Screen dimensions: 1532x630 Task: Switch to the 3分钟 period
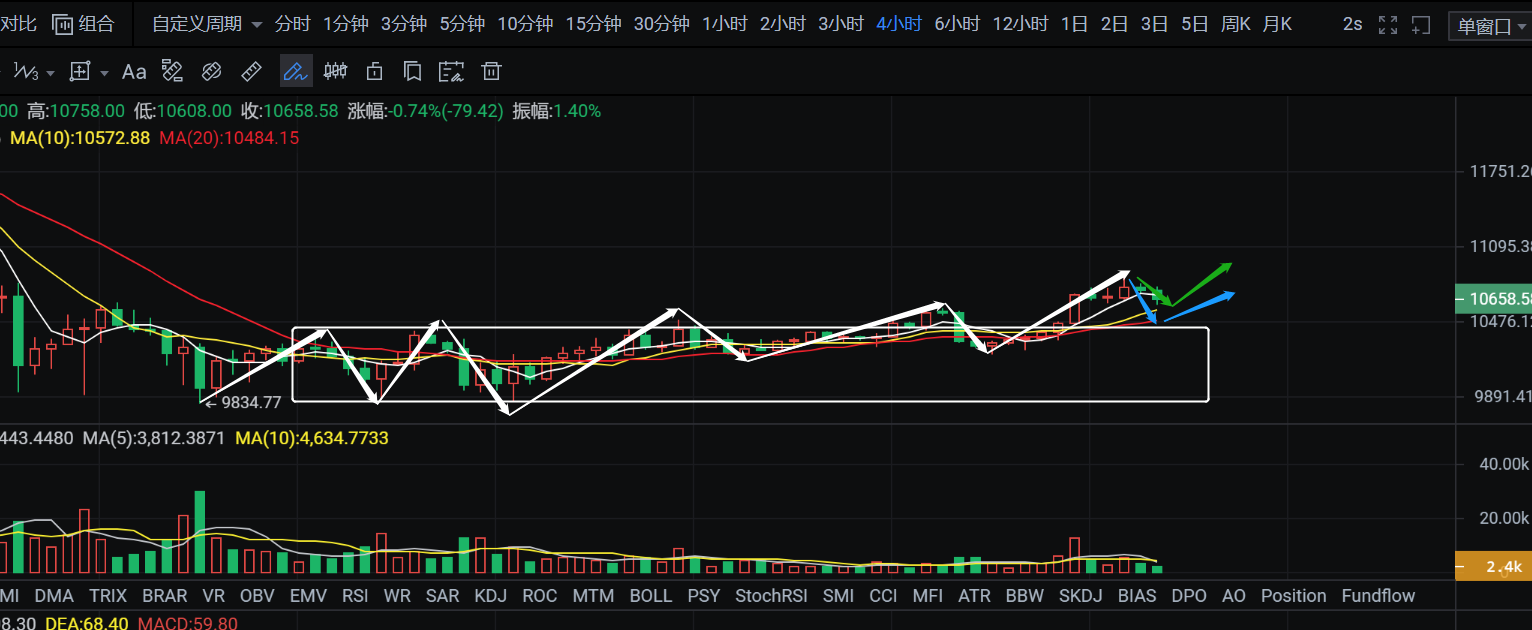tap(404, 24)
